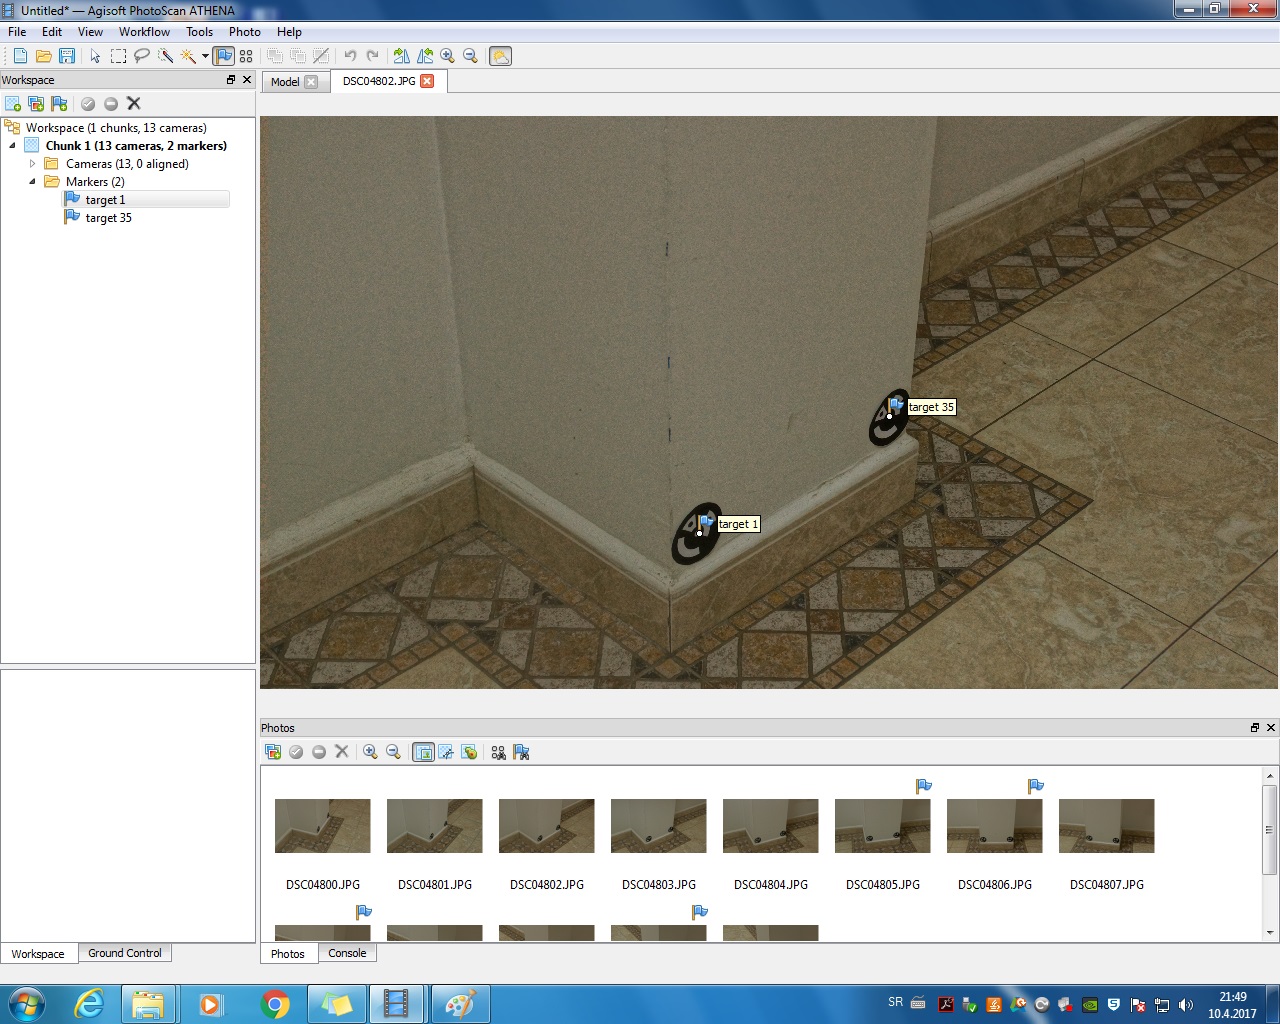Expand the Cameras folder node
The image size is (1280, 1024).
(x=32, y=164)
